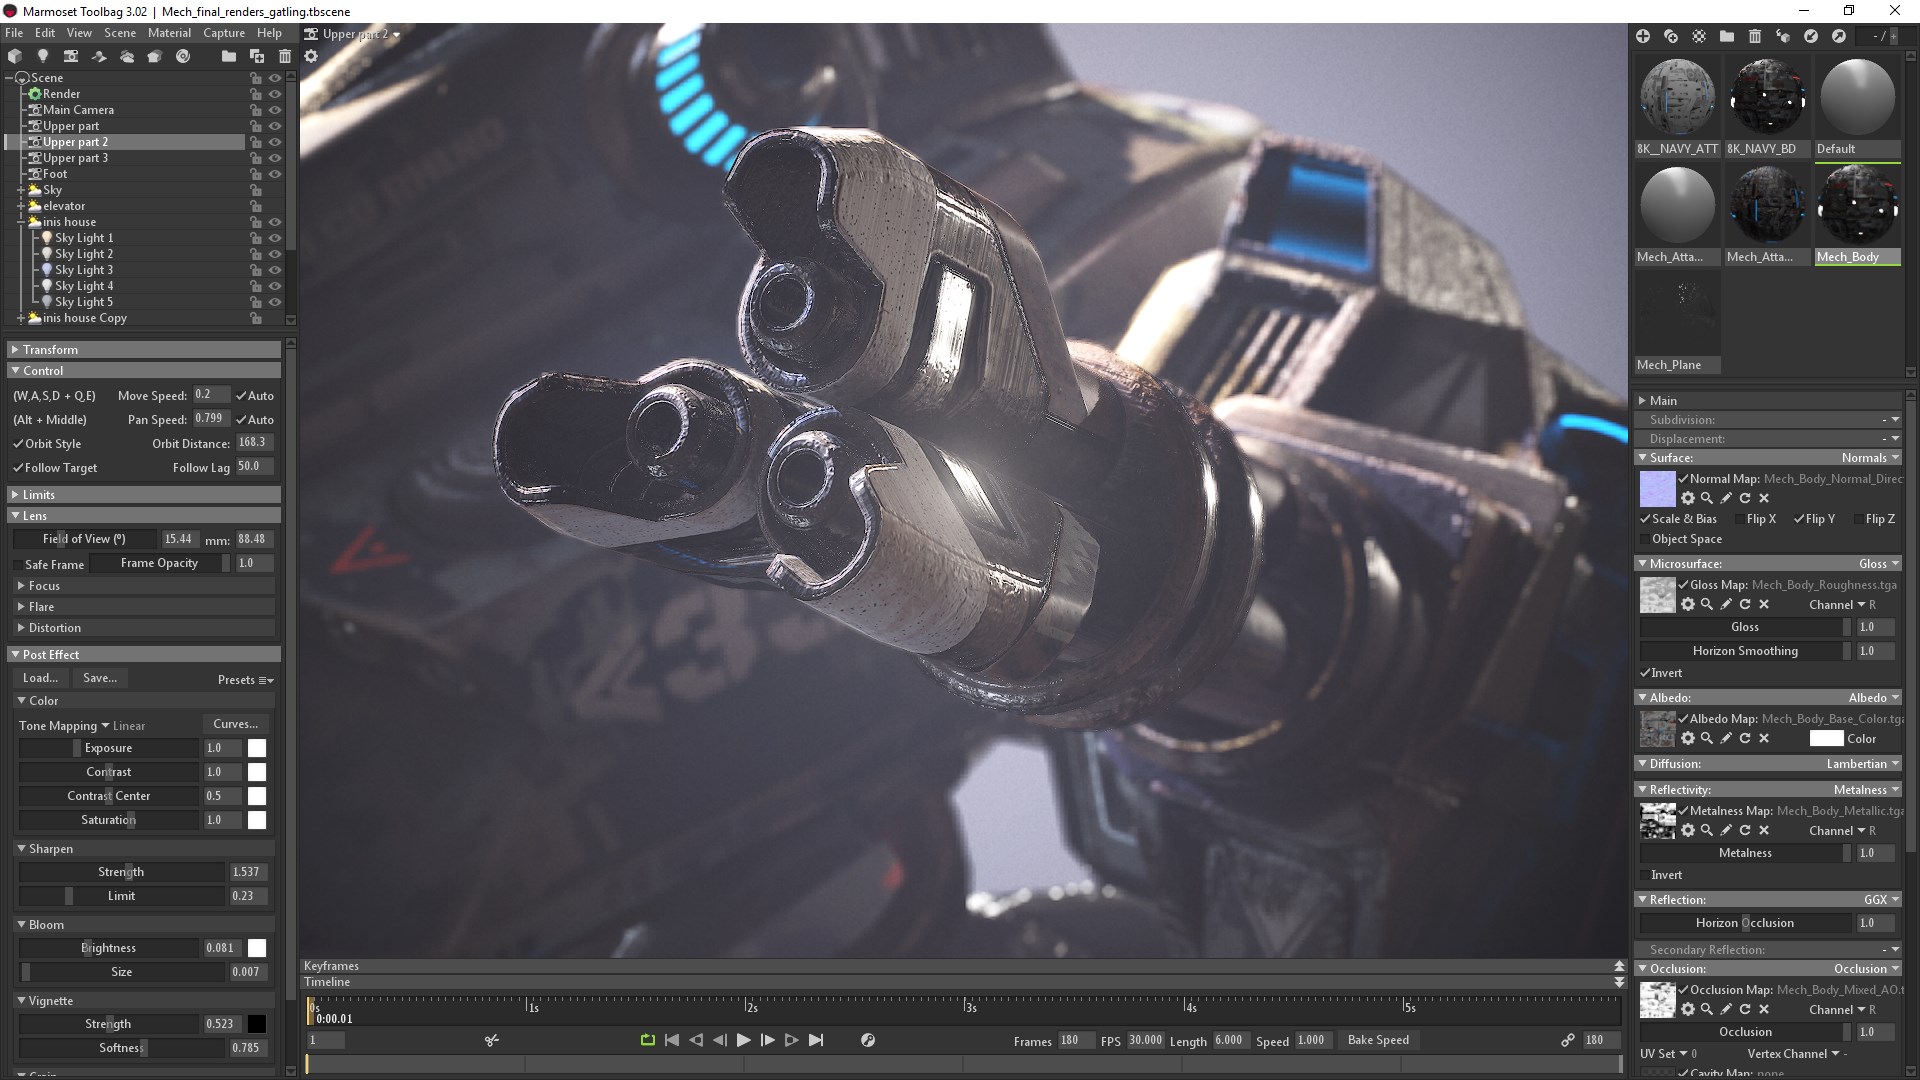
Task: Open the Capture menu
Action: click(223, 33)
